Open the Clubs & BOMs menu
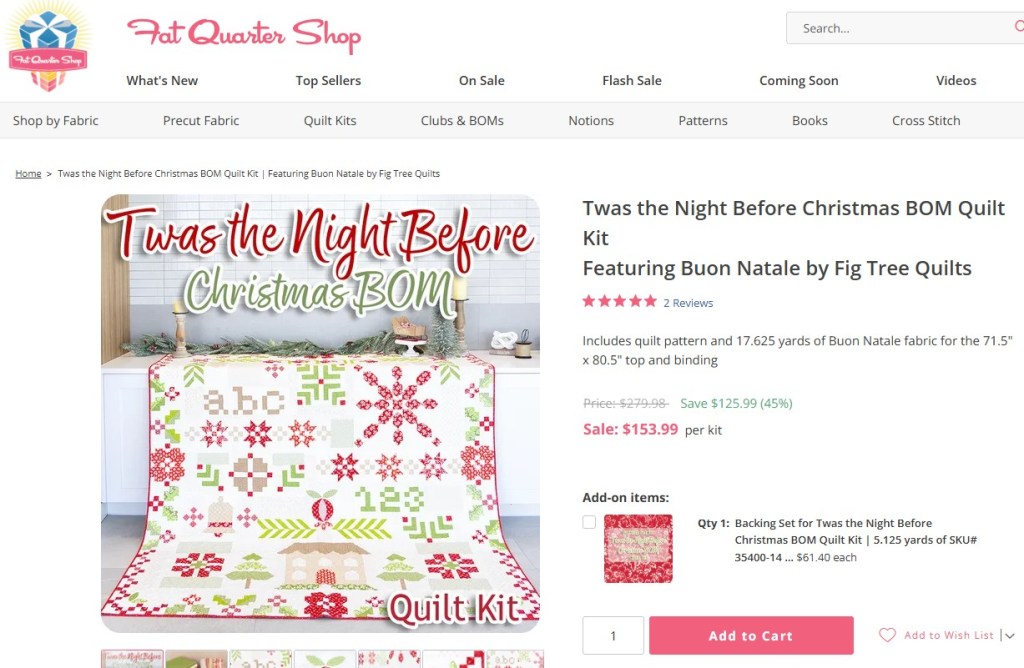Viewport: 1024px width, 668px height. [x=462, y=120]
